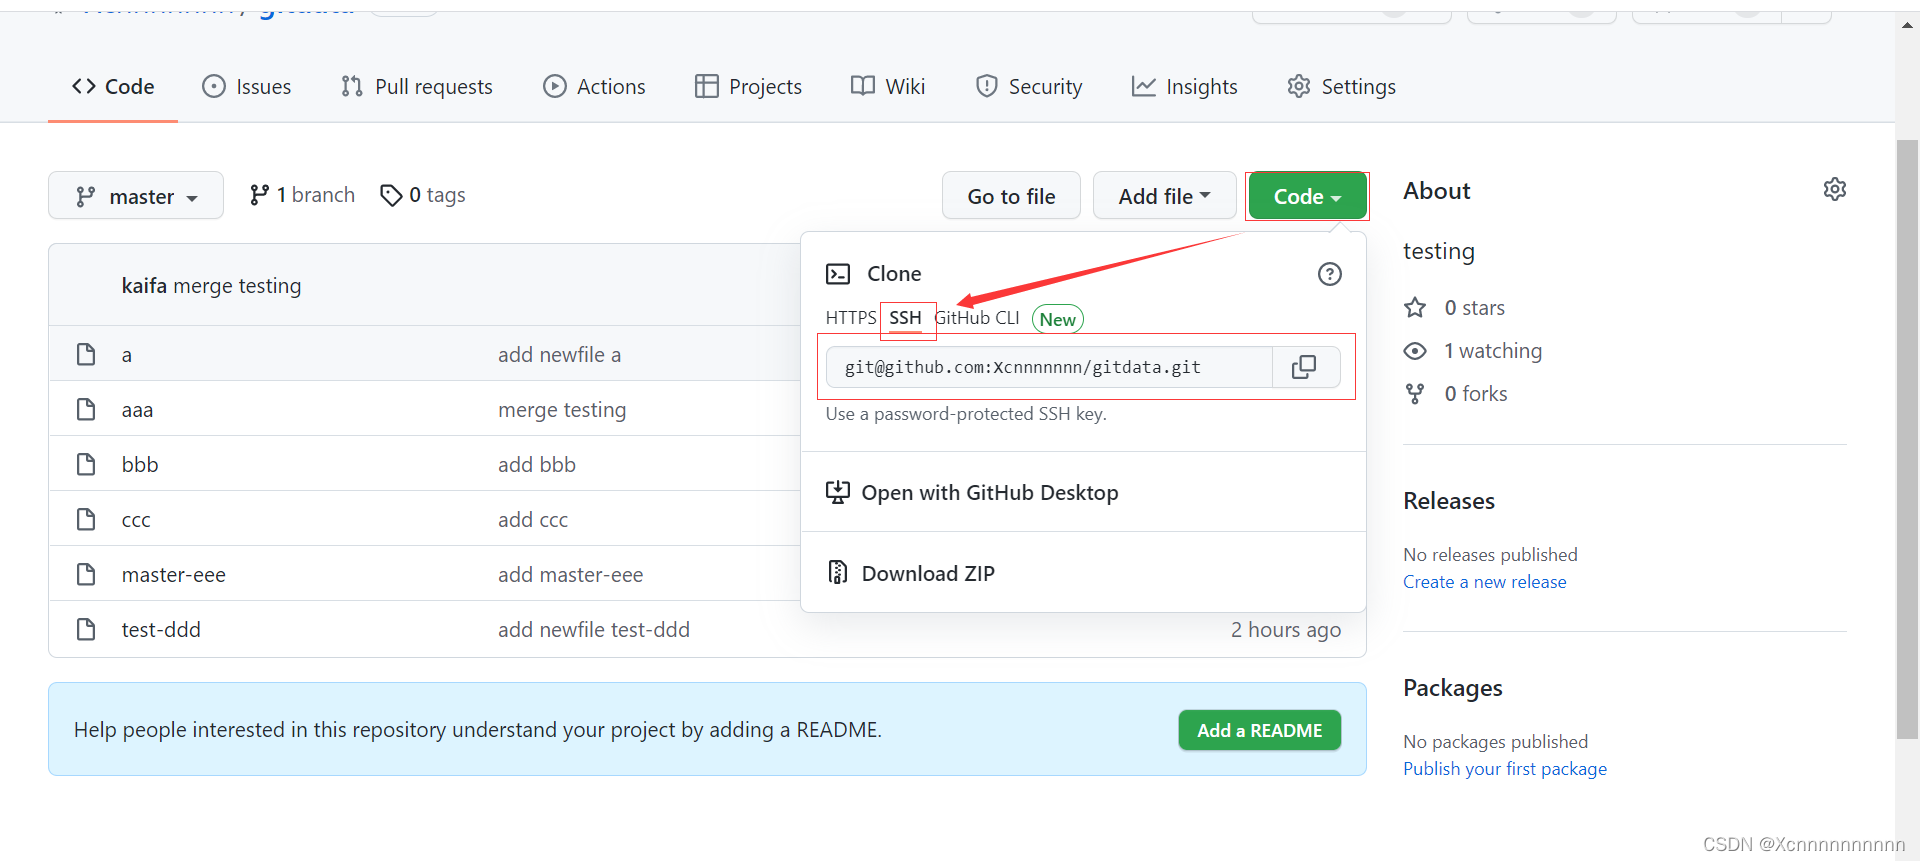Open the Packages heading link
1920x861 pixels.
[1453, 688]
